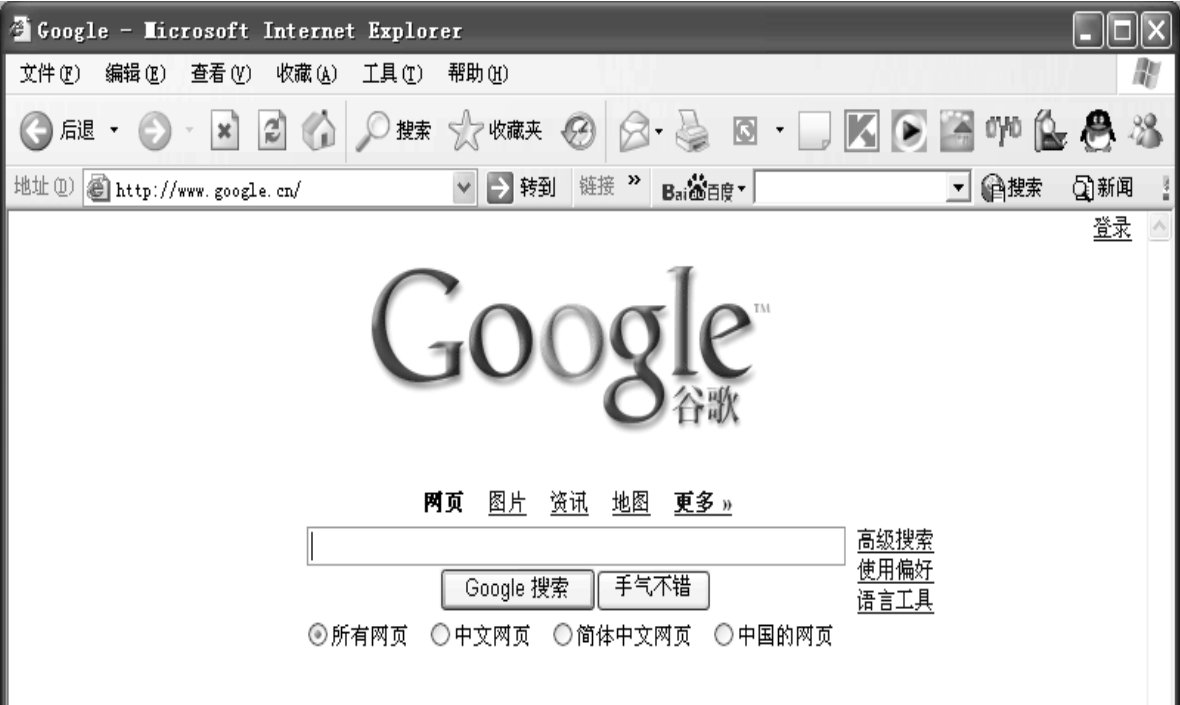Click the full screen toolbar icon
This screenshot has width=1180, height=705.
[x=745, y=131]
